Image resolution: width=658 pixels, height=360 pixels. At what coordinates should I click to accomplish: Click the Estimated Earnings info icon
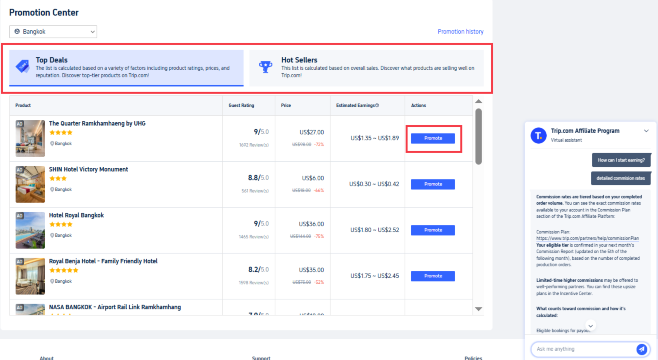coord(377,105)
